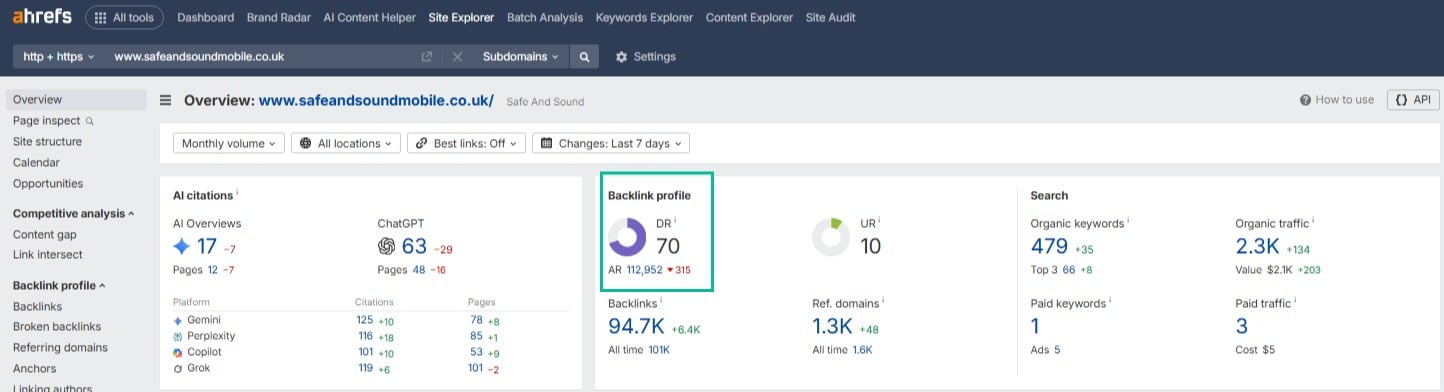
Task: Open Keywords Explorer
Action: coord(644,17)
